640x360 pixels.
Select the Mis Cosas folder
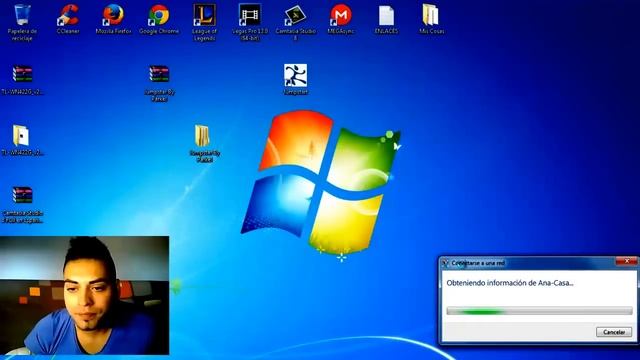pyautogui.click(x=431, y=19)
